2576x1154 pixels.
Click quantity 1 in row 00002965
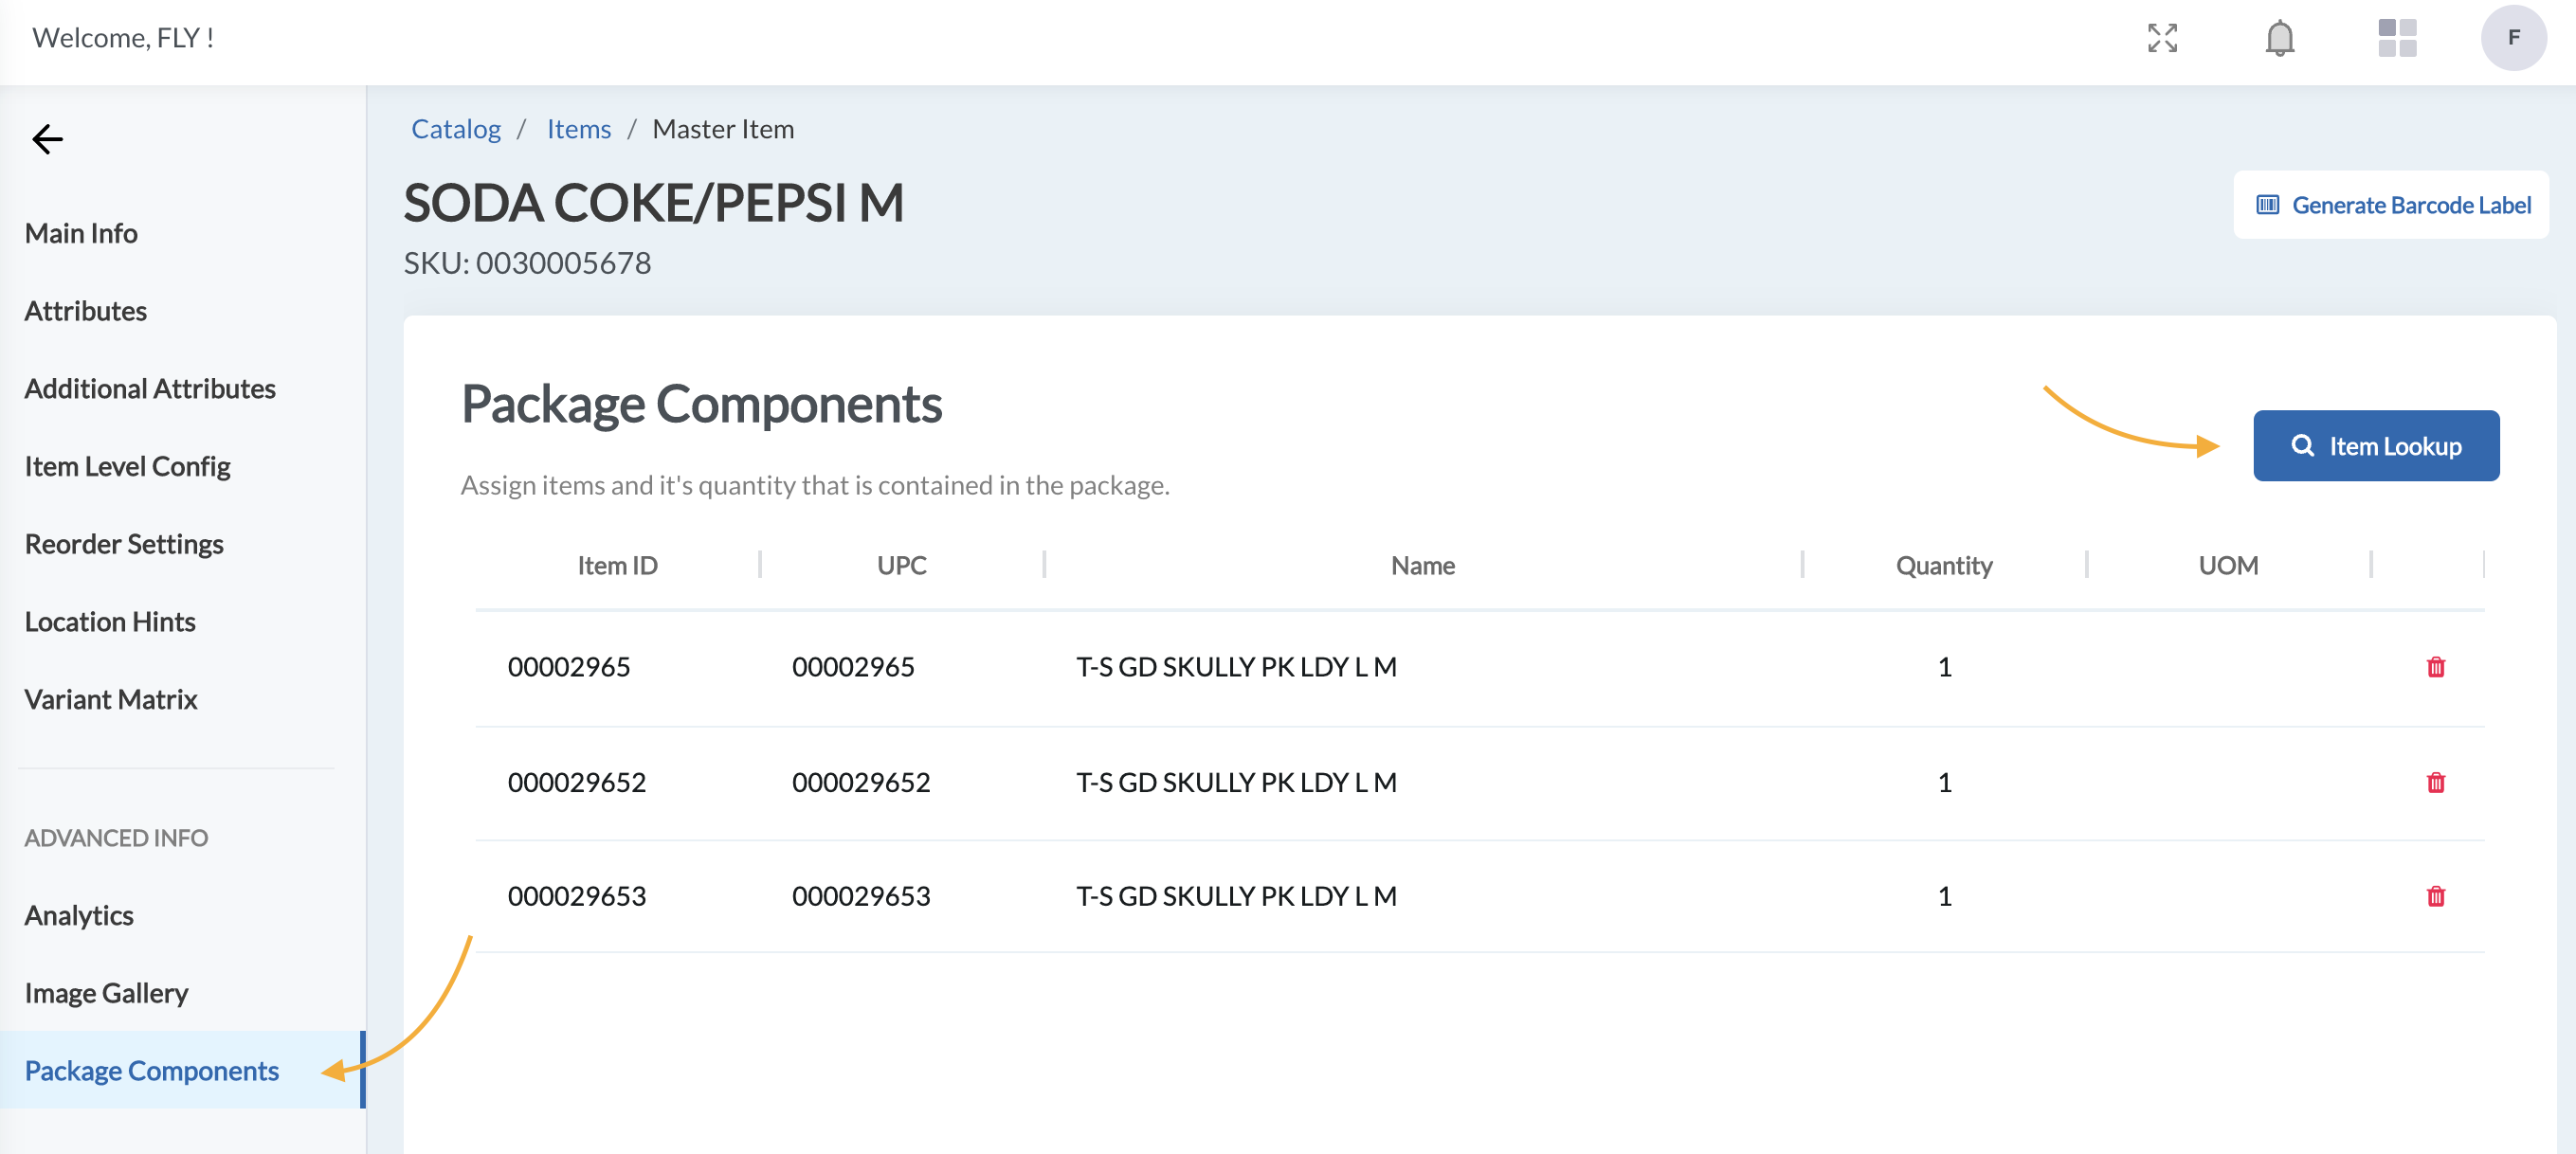(x=1944, y=667)
